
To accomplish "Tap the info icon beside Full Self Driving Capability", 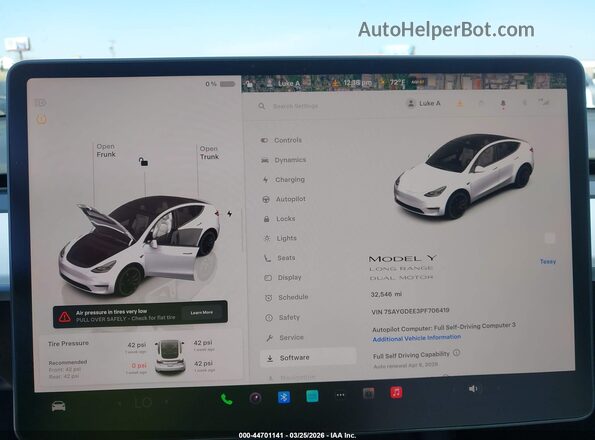I will (x=456, y=352).
